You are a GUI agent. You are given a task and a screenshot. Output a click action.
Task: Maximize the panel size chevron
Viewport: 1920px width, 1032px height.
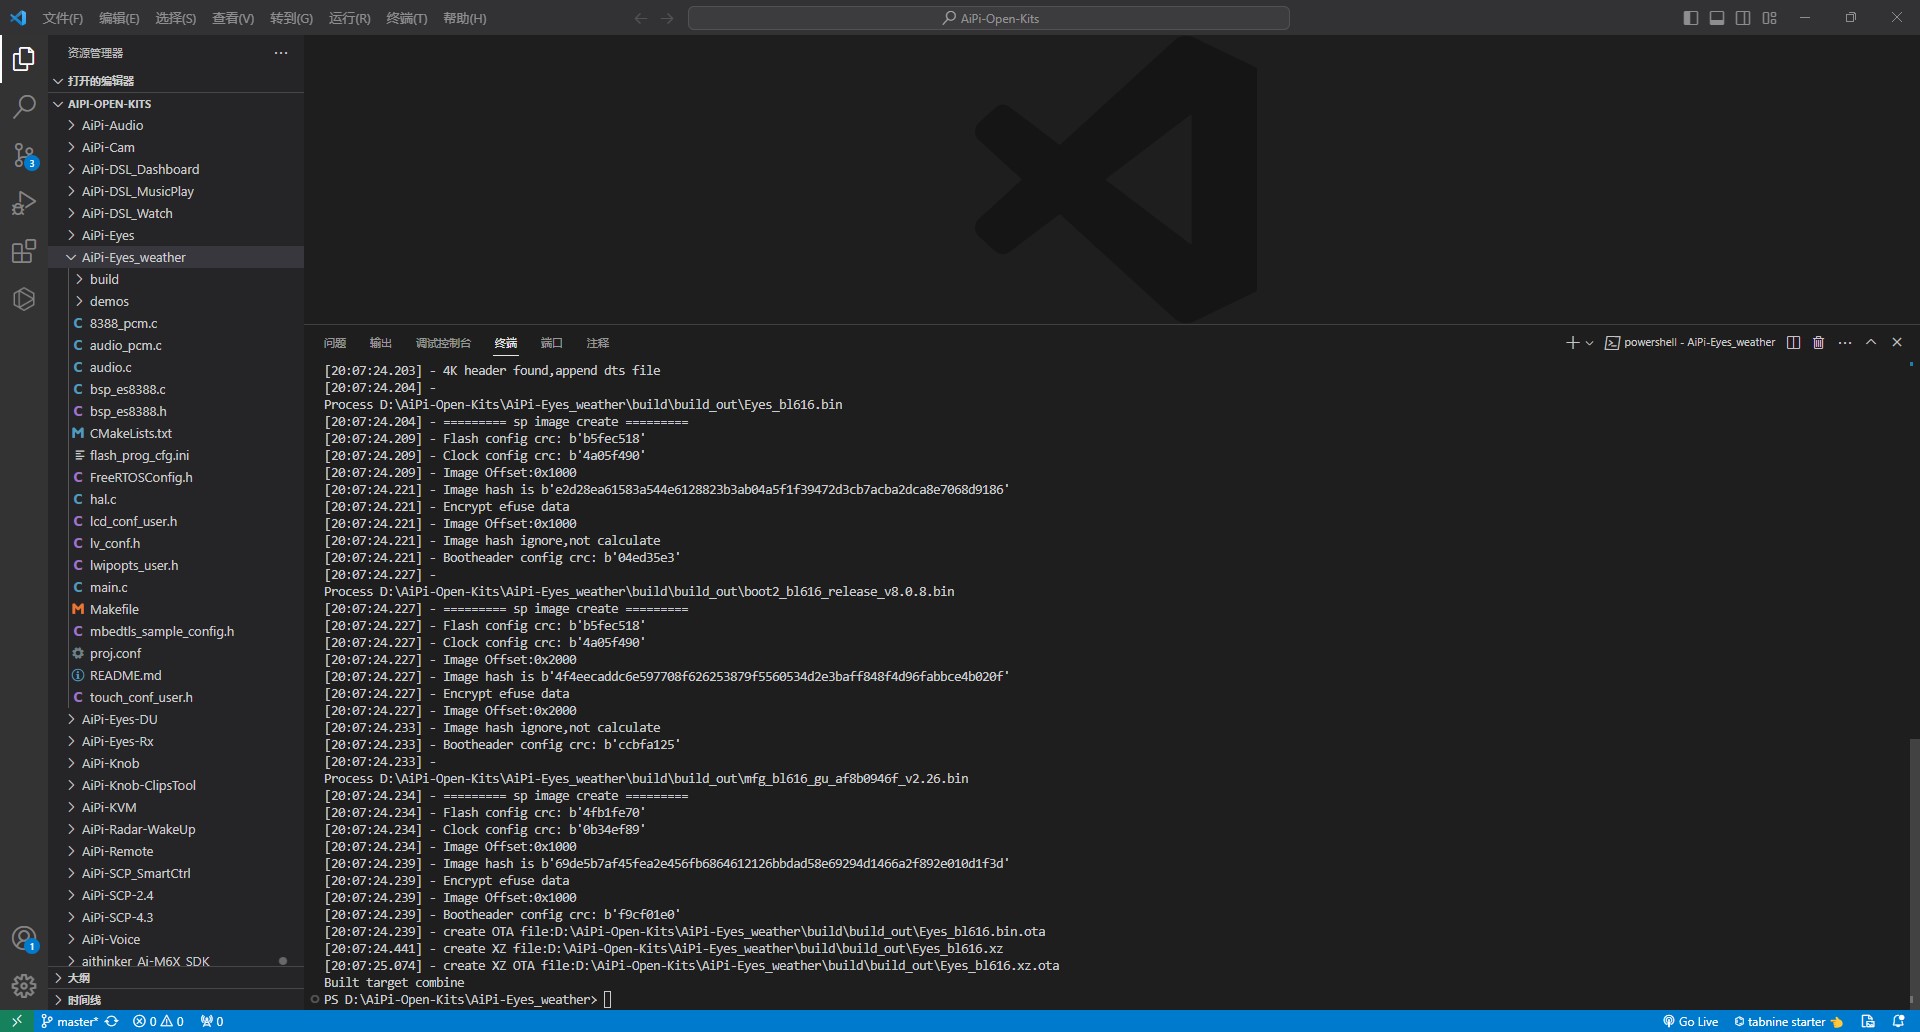[1871, 342]
